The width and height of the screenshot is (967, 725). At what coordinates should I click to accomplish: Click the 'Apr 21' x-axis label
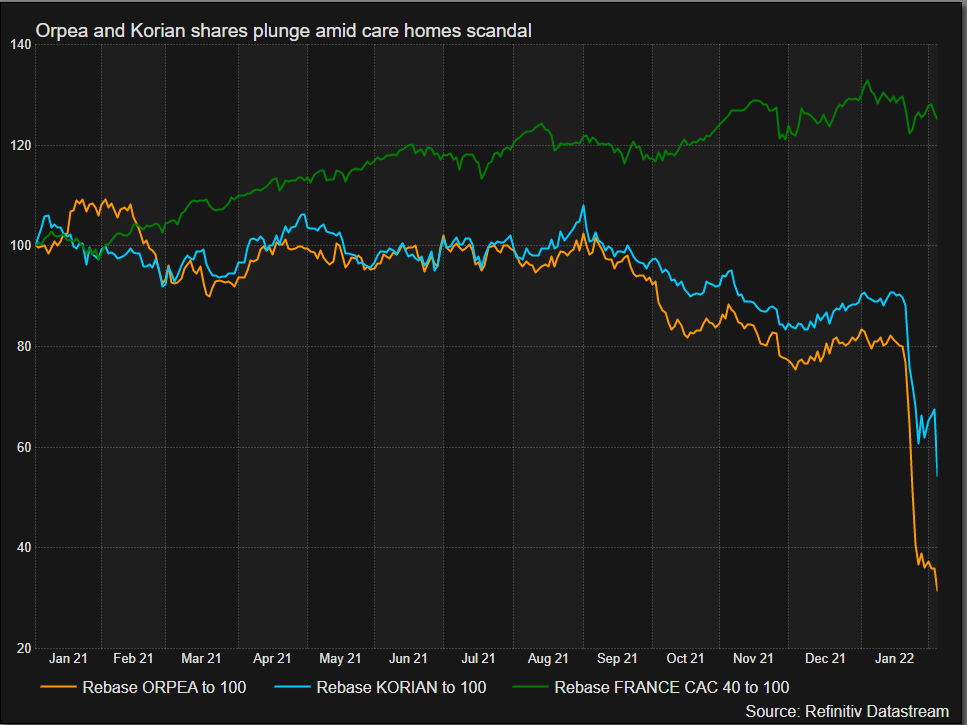coord(272,658)
